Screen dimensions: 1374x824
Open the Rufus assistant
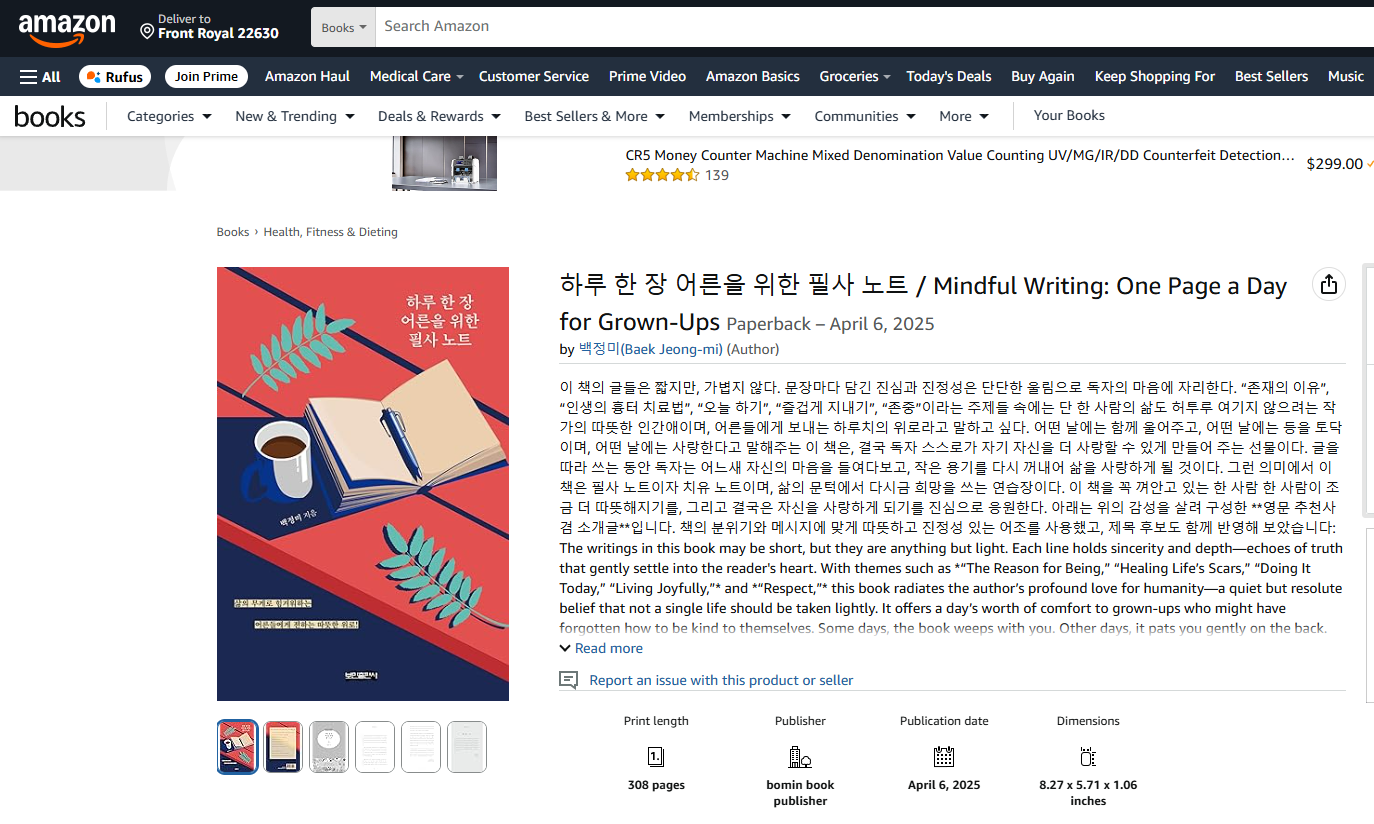115,76
